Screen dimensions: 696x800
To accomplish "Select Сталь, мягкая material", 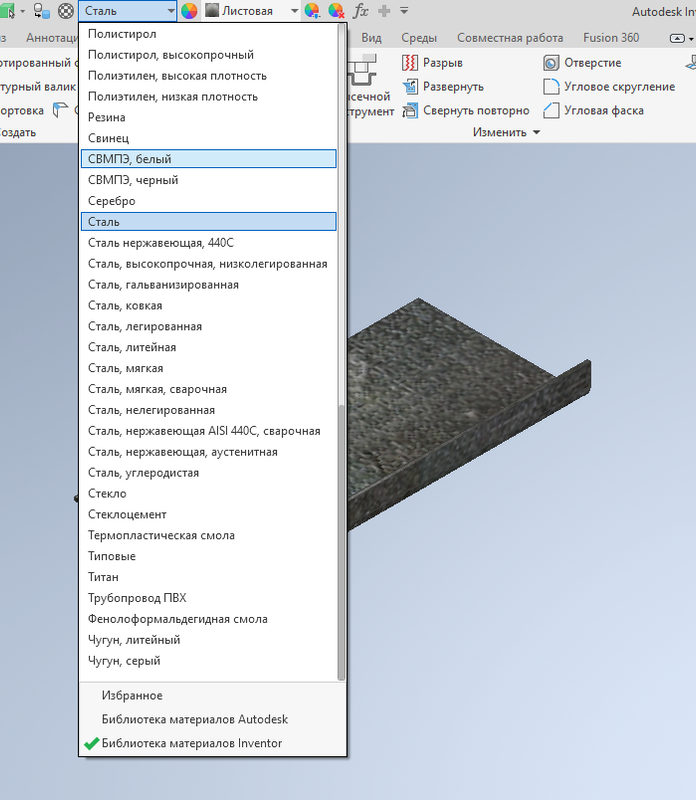I will pyautogui.click(x=209, y=368).
